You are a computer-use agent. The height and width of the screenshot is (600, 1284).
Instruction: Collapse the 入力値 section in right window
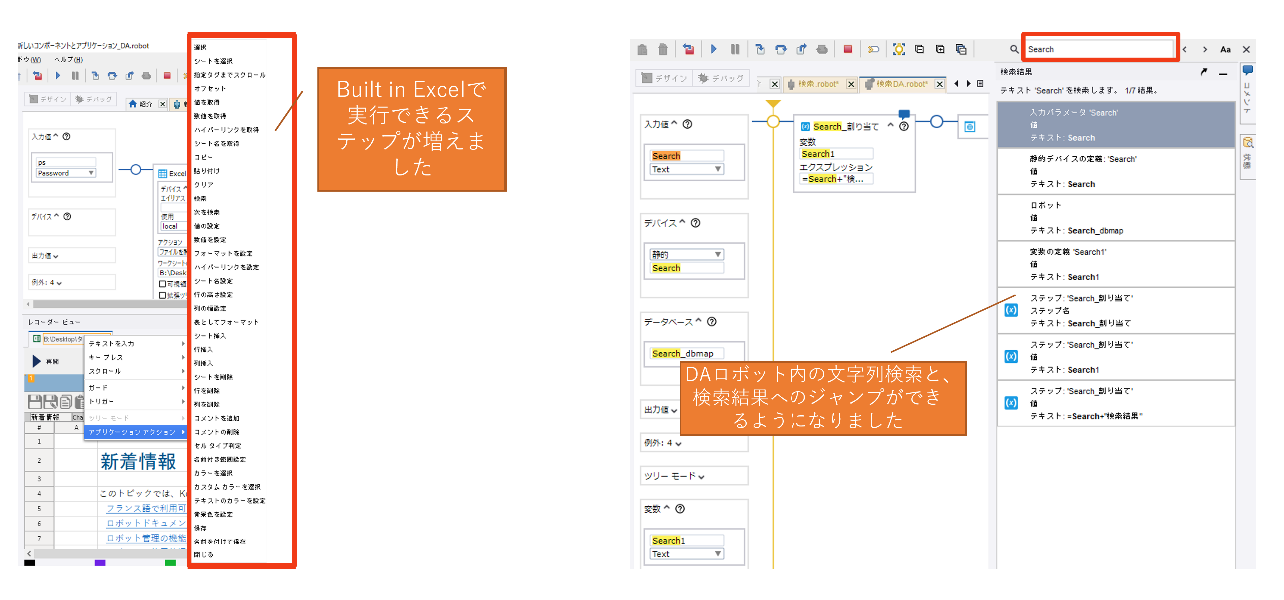pyautogui.click(x=673, y=124)
